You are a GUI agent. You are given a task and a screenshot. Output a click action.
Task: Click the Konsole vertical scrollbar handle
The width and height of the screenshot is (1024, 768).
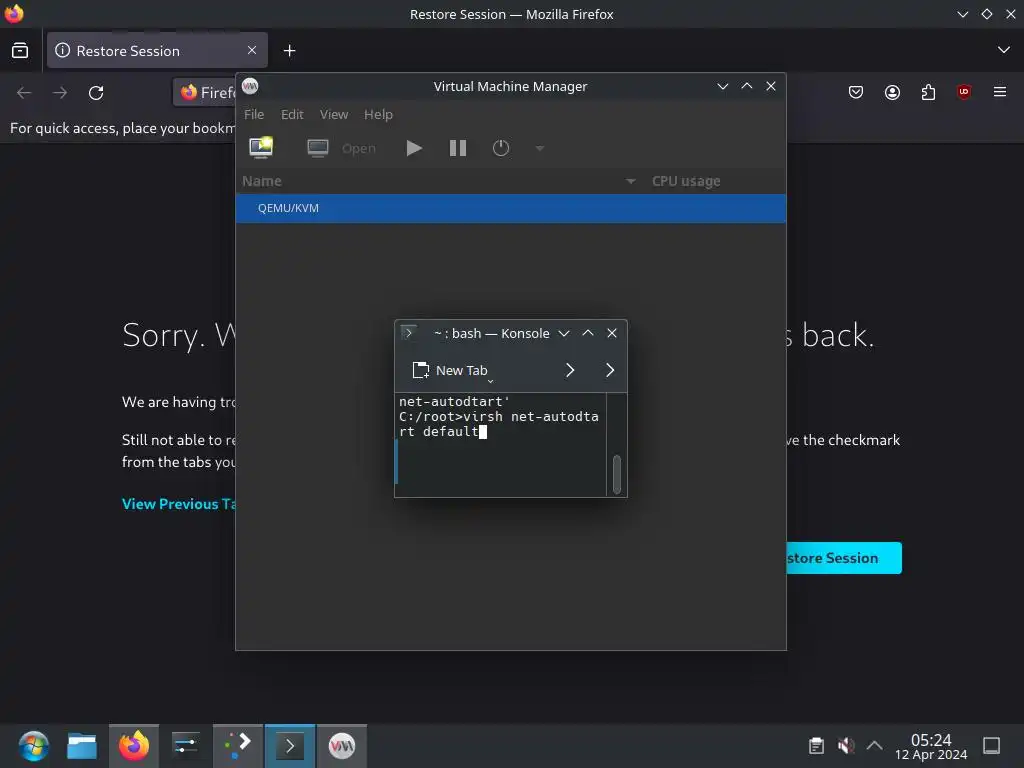(616, 474)
